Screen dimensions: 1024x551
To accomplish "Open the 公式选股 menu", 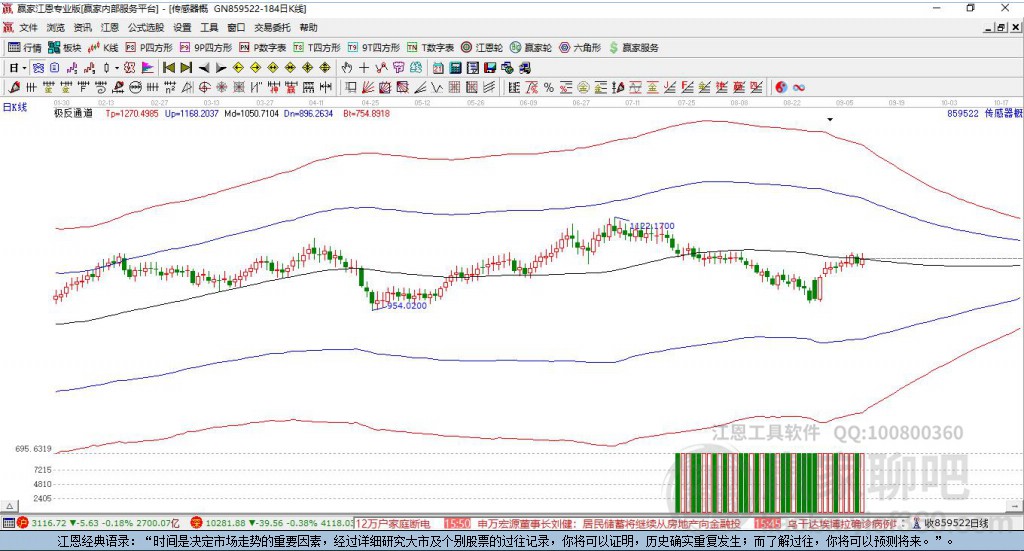I will [x=144, y=28].
